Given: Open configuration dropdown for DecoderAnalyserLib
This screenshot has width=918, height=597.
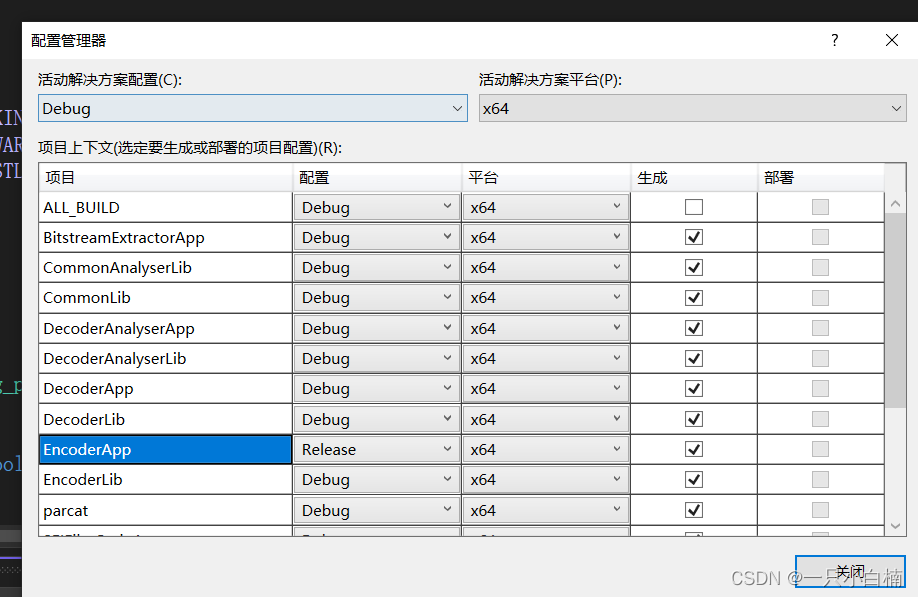Looking at the screenshot, I should coord(376,358).
